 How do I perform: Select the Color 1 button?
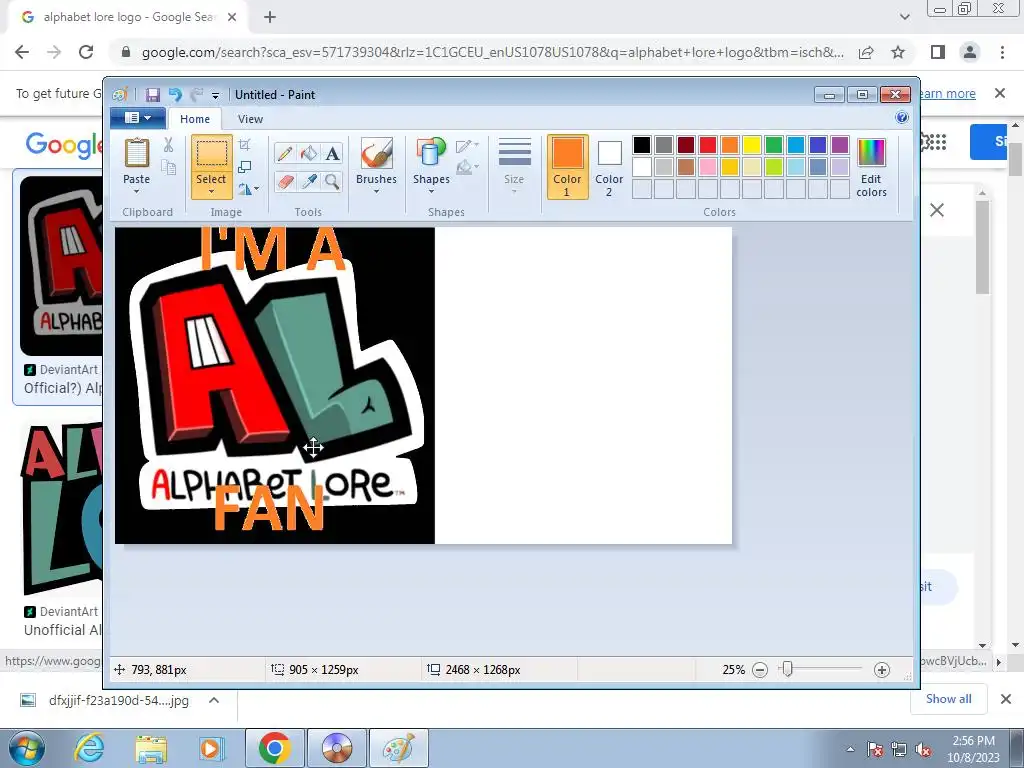(x=567, y=167)
